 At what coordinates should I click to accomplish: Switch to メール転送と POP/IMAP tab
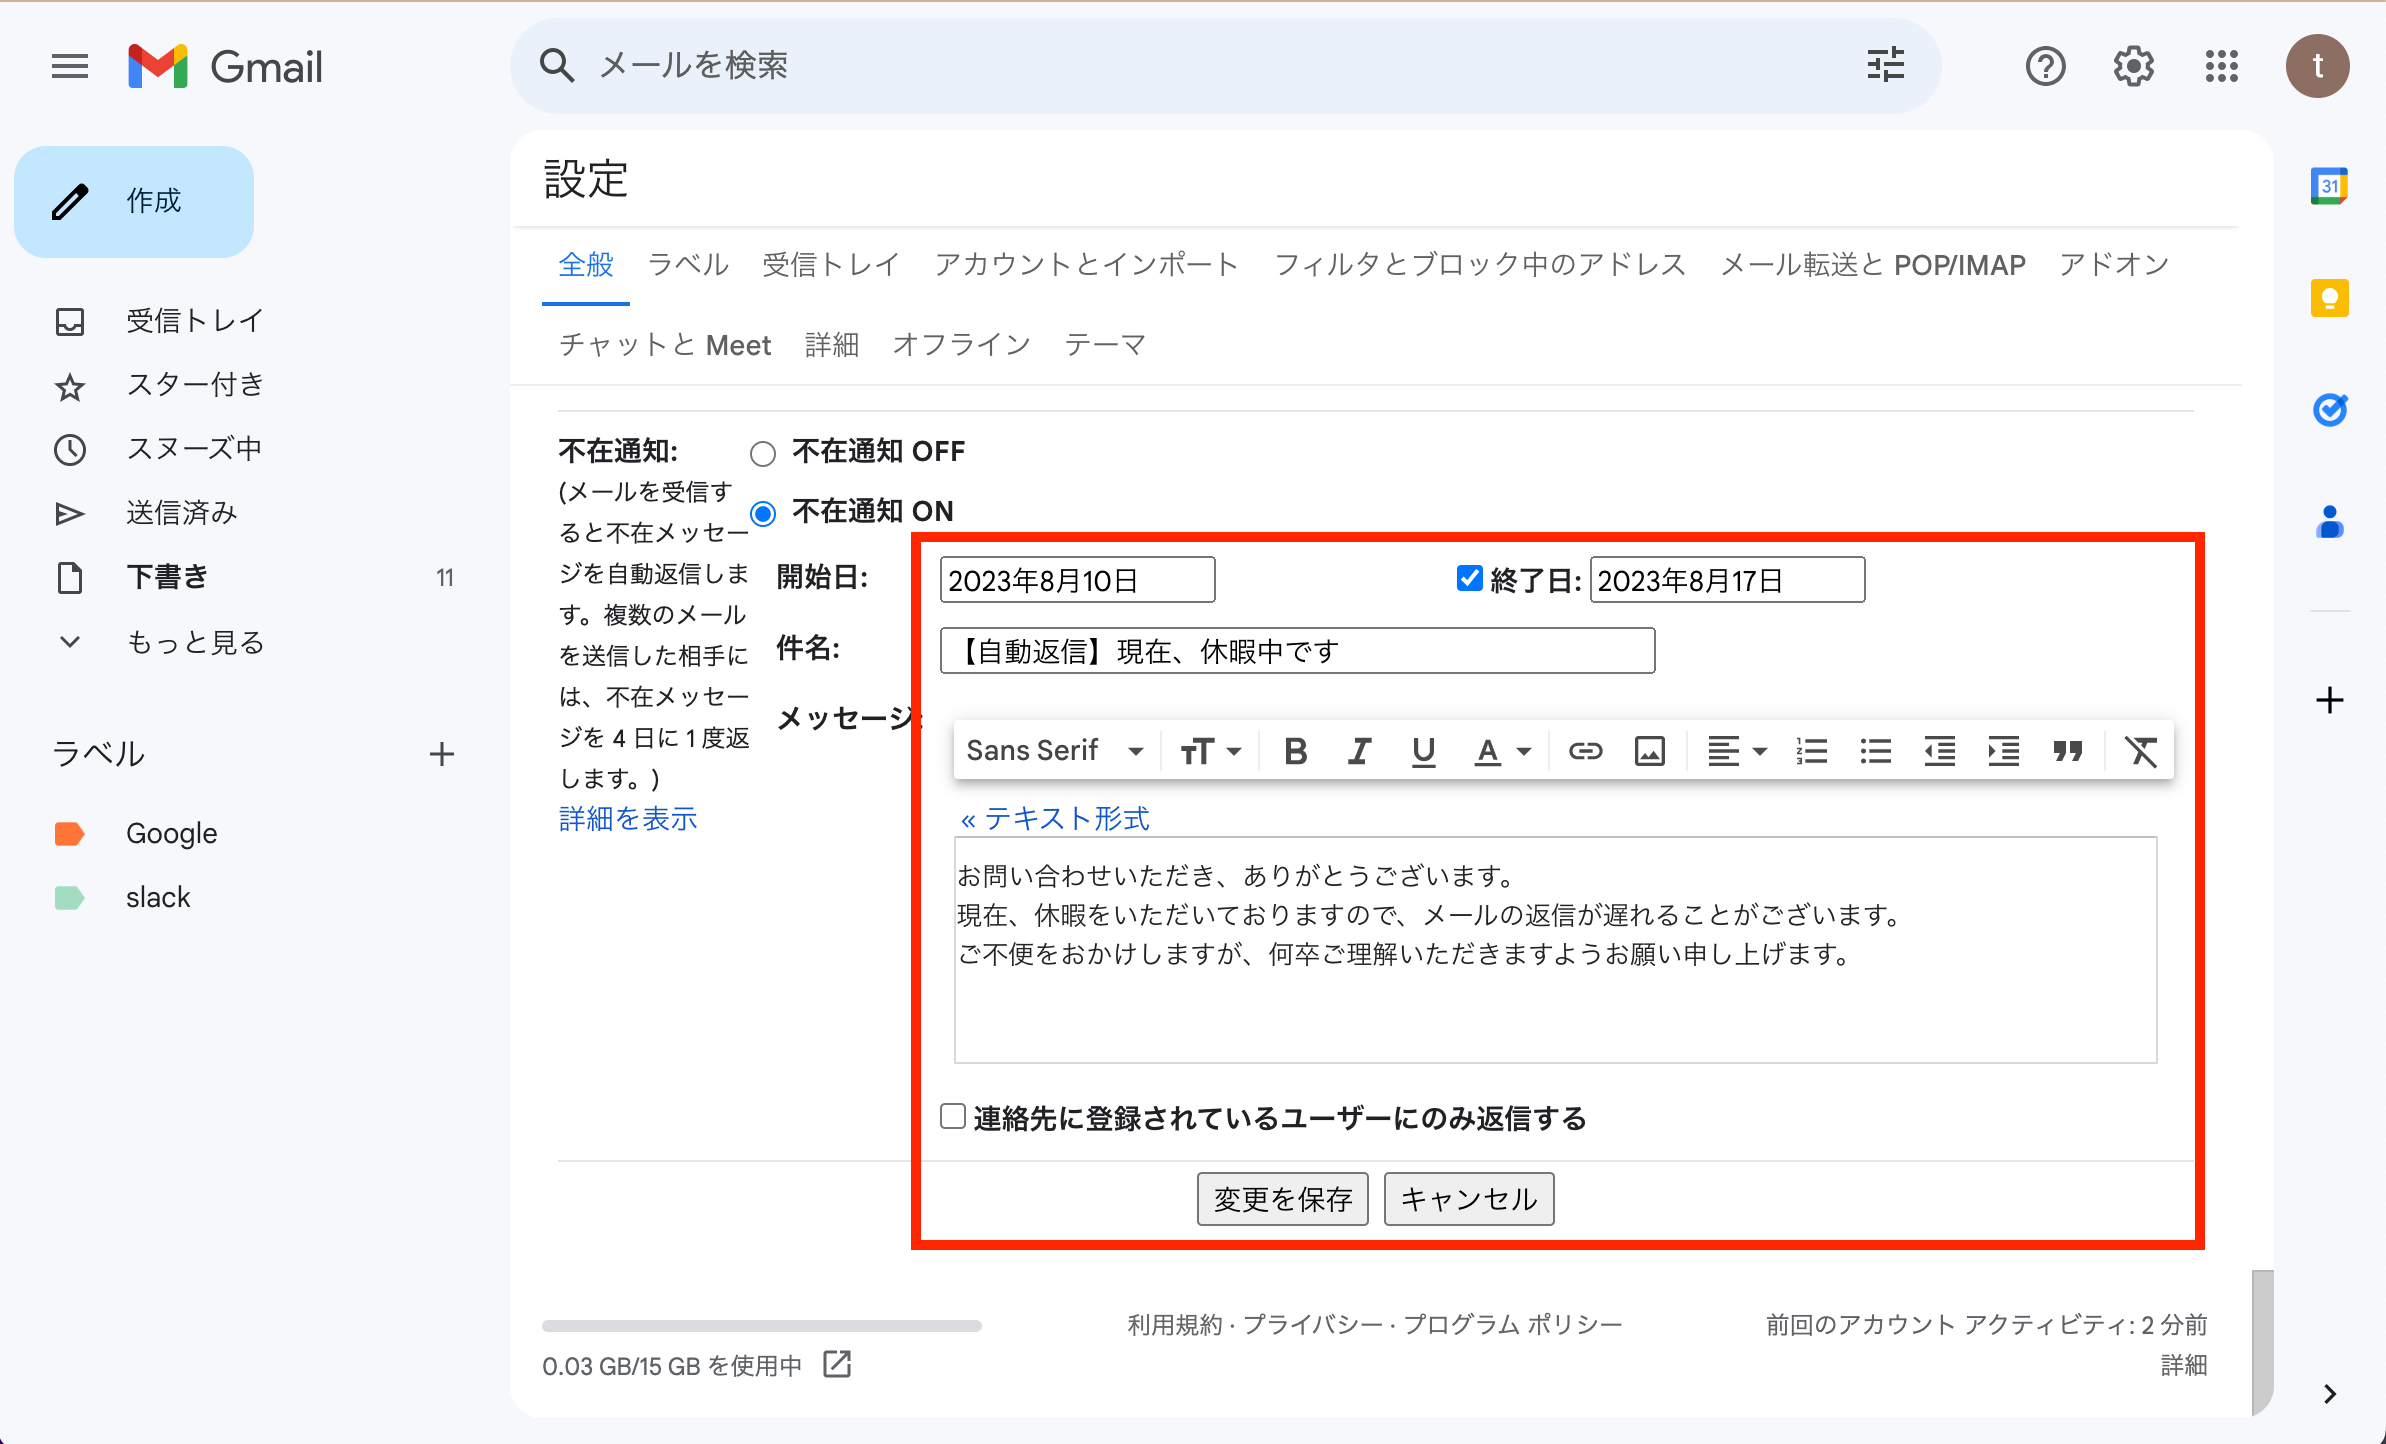click(1873, 265)
